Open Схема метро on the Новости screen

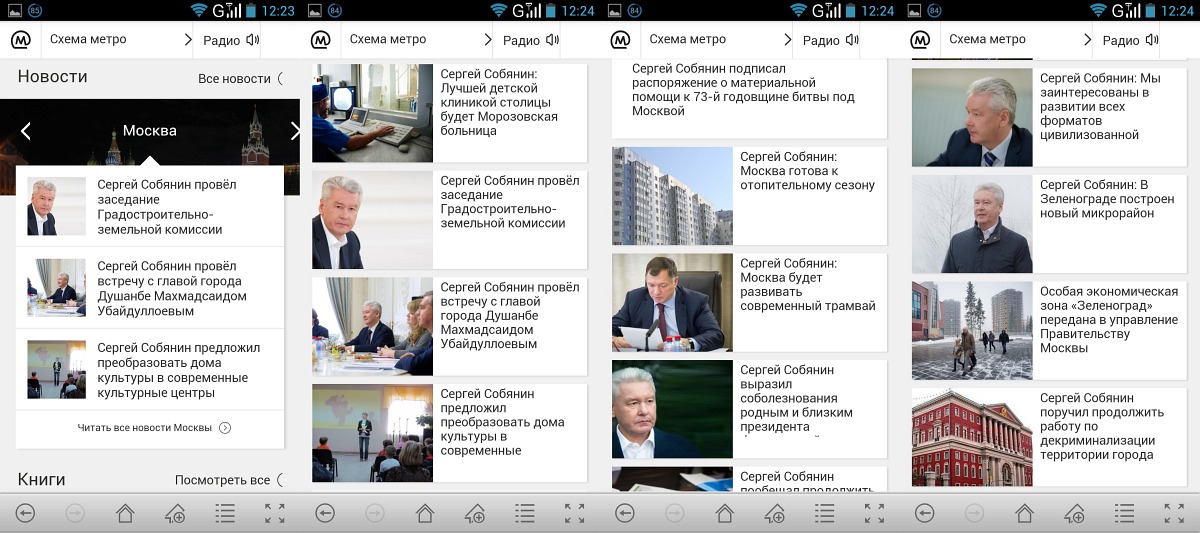click(88, 40)
